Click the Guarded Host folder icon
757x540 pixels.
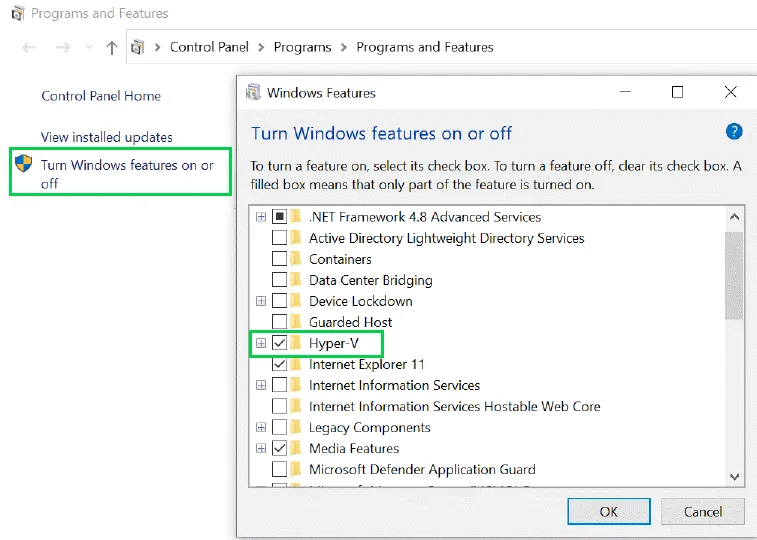click(296, 322)
